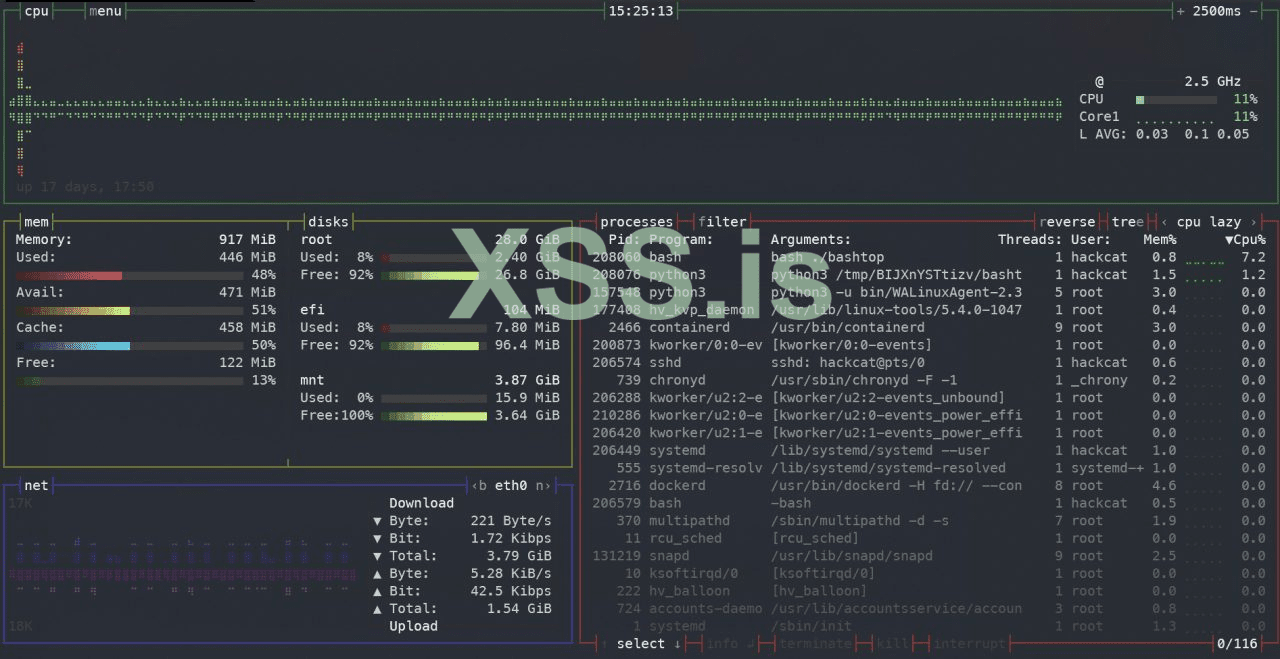Switch to next sort column right of cpu lazy
Screen dimensions: 1280x659
tap(1254, 222)
